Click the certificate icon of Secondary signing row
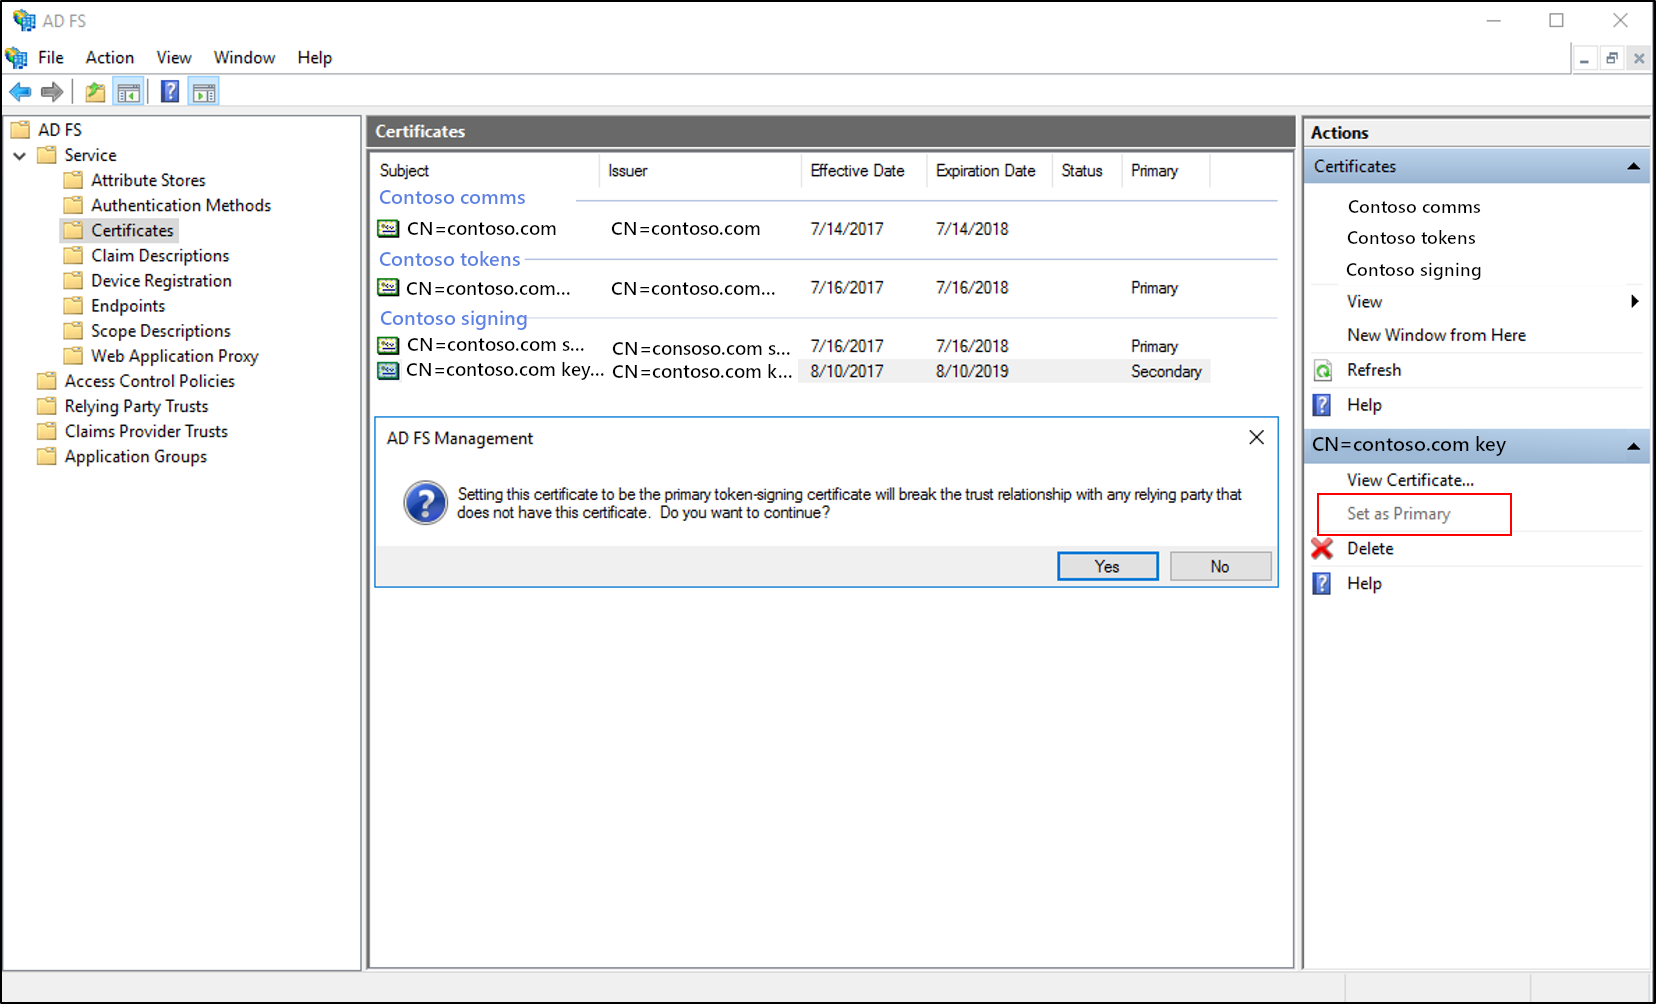The width and height of the screenshot is (1656, 1004). [x=388, y=370]
